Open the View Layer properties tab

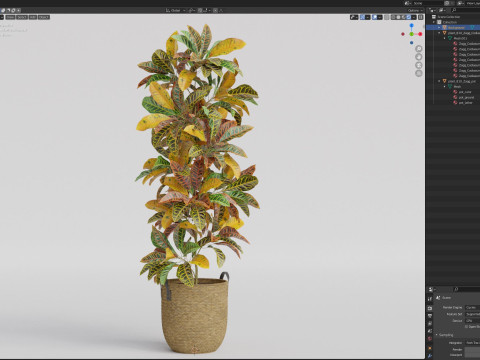tap(430, 323)
